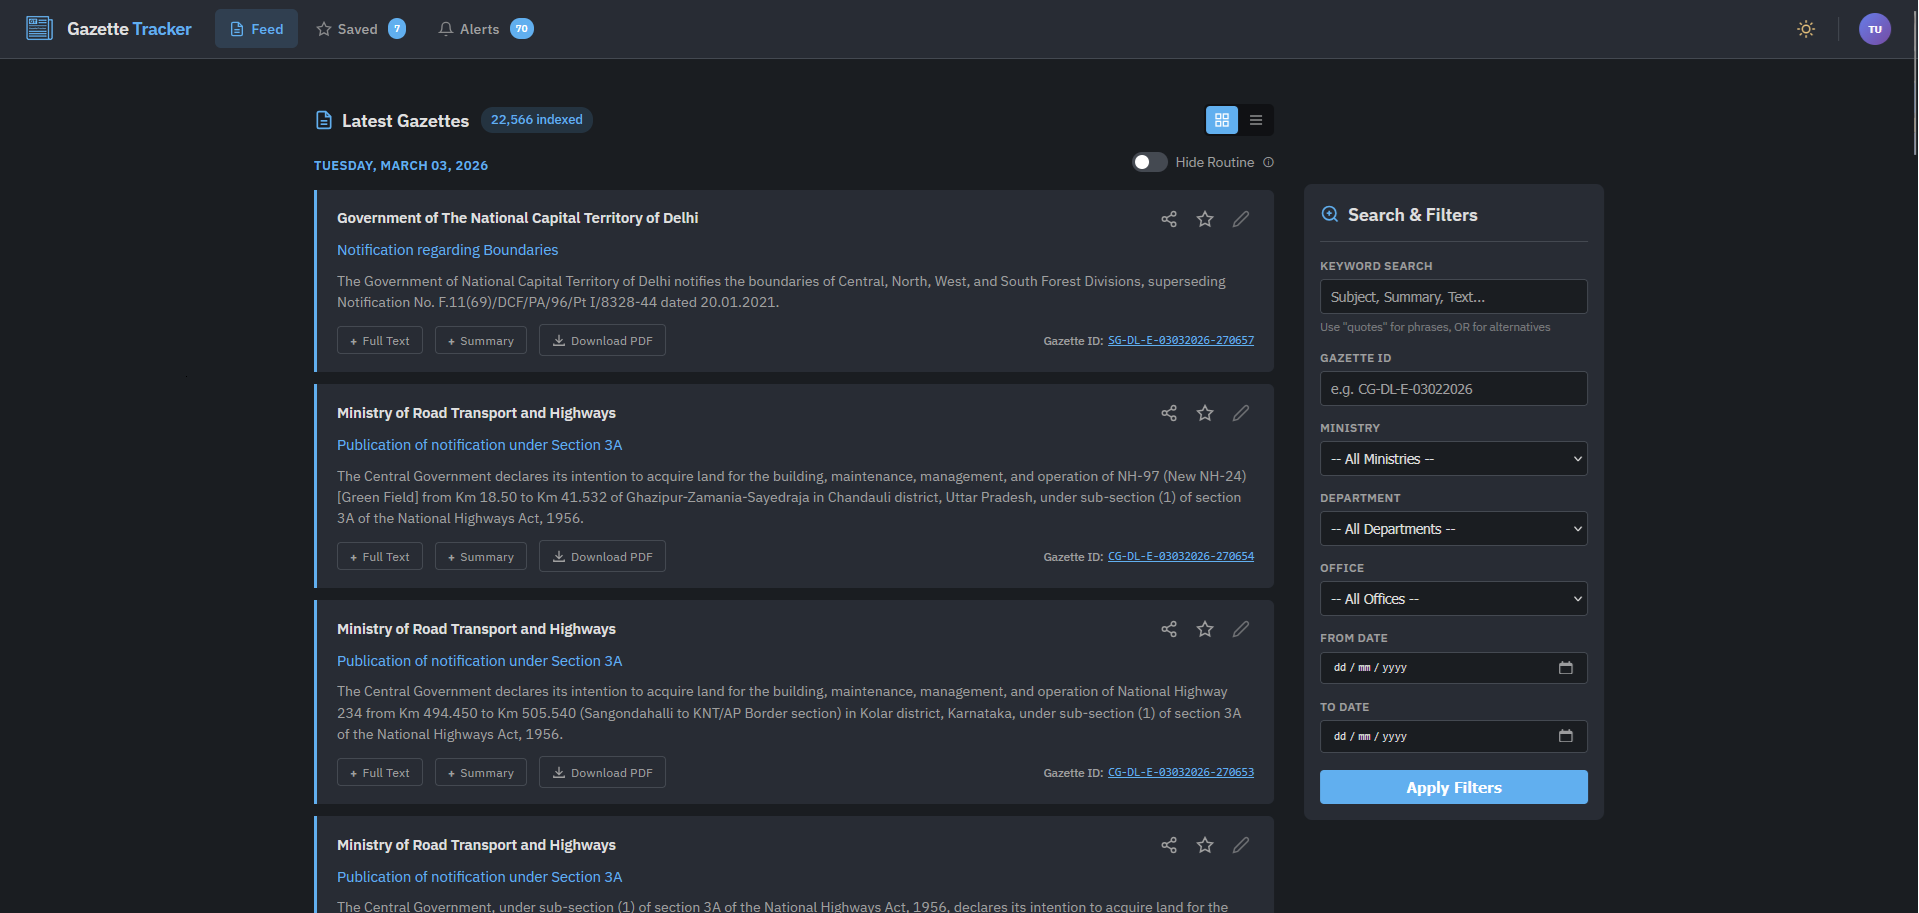
Task: Open Section 3A link in Highway 234 card
Action: point(479,661)
